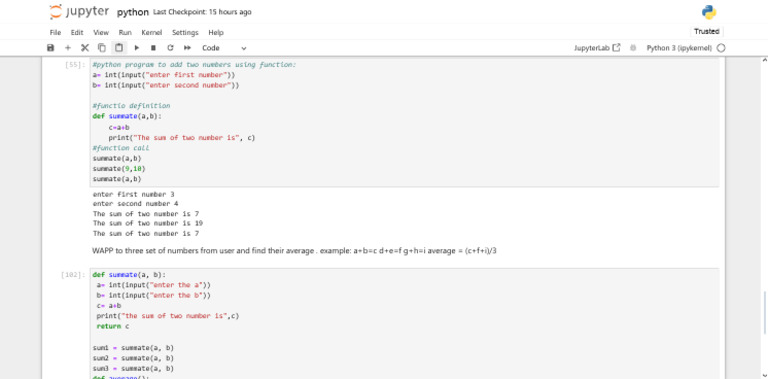Click the Jupyter logo to go home

[x=79, y=12]
